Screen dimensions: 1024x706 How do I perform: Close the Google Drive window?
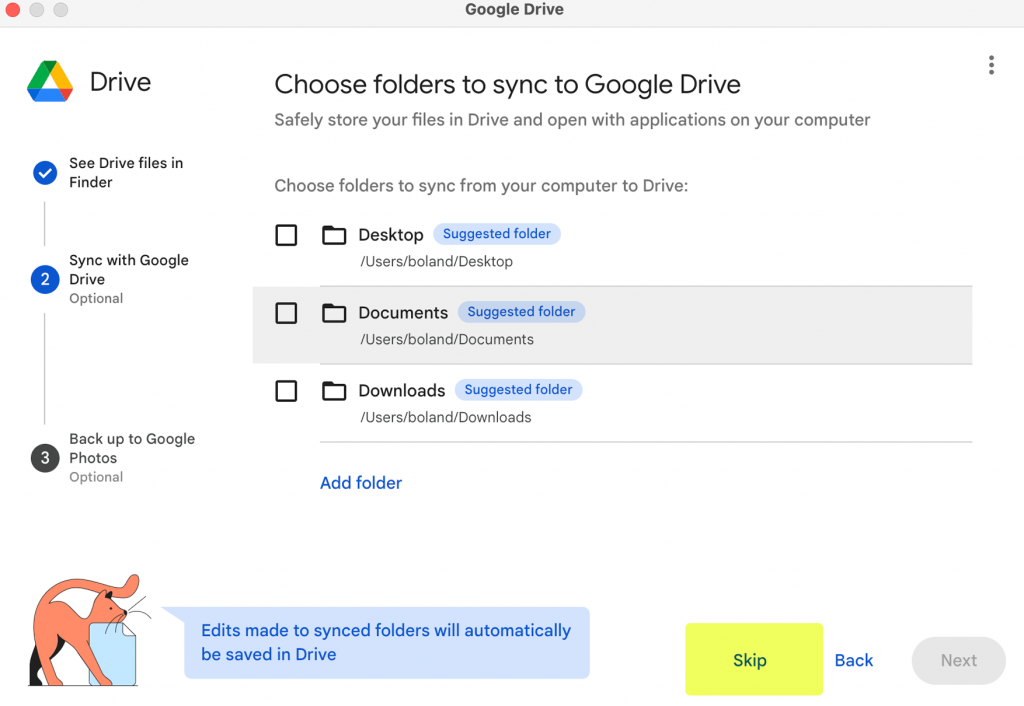[12, 9]
